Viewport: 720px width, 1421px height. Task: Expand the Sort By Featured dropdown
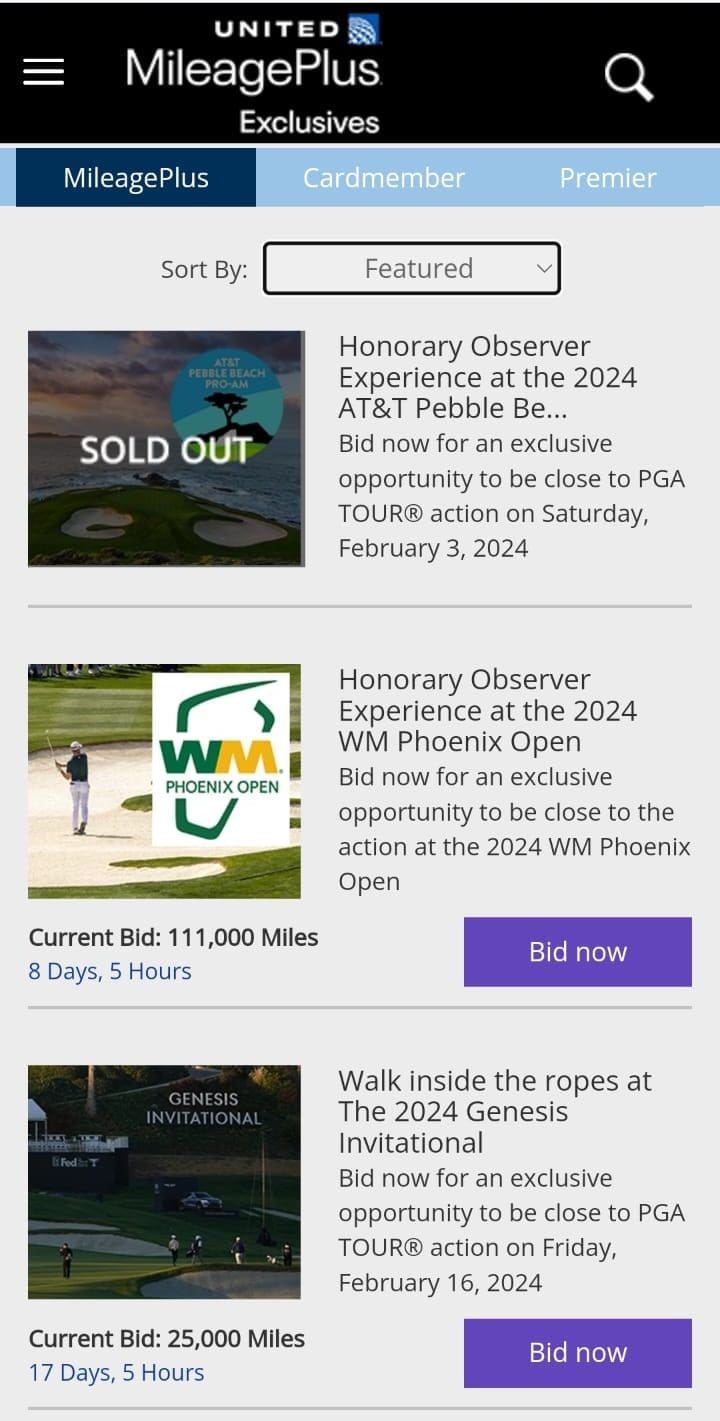tap(411, 268)
